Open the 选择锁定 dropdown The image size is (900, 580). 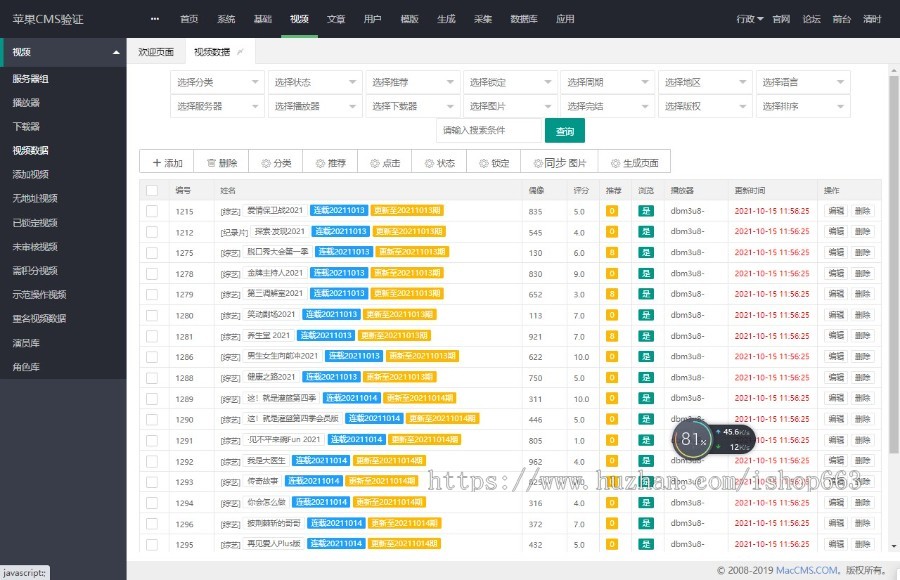(510, 82)
